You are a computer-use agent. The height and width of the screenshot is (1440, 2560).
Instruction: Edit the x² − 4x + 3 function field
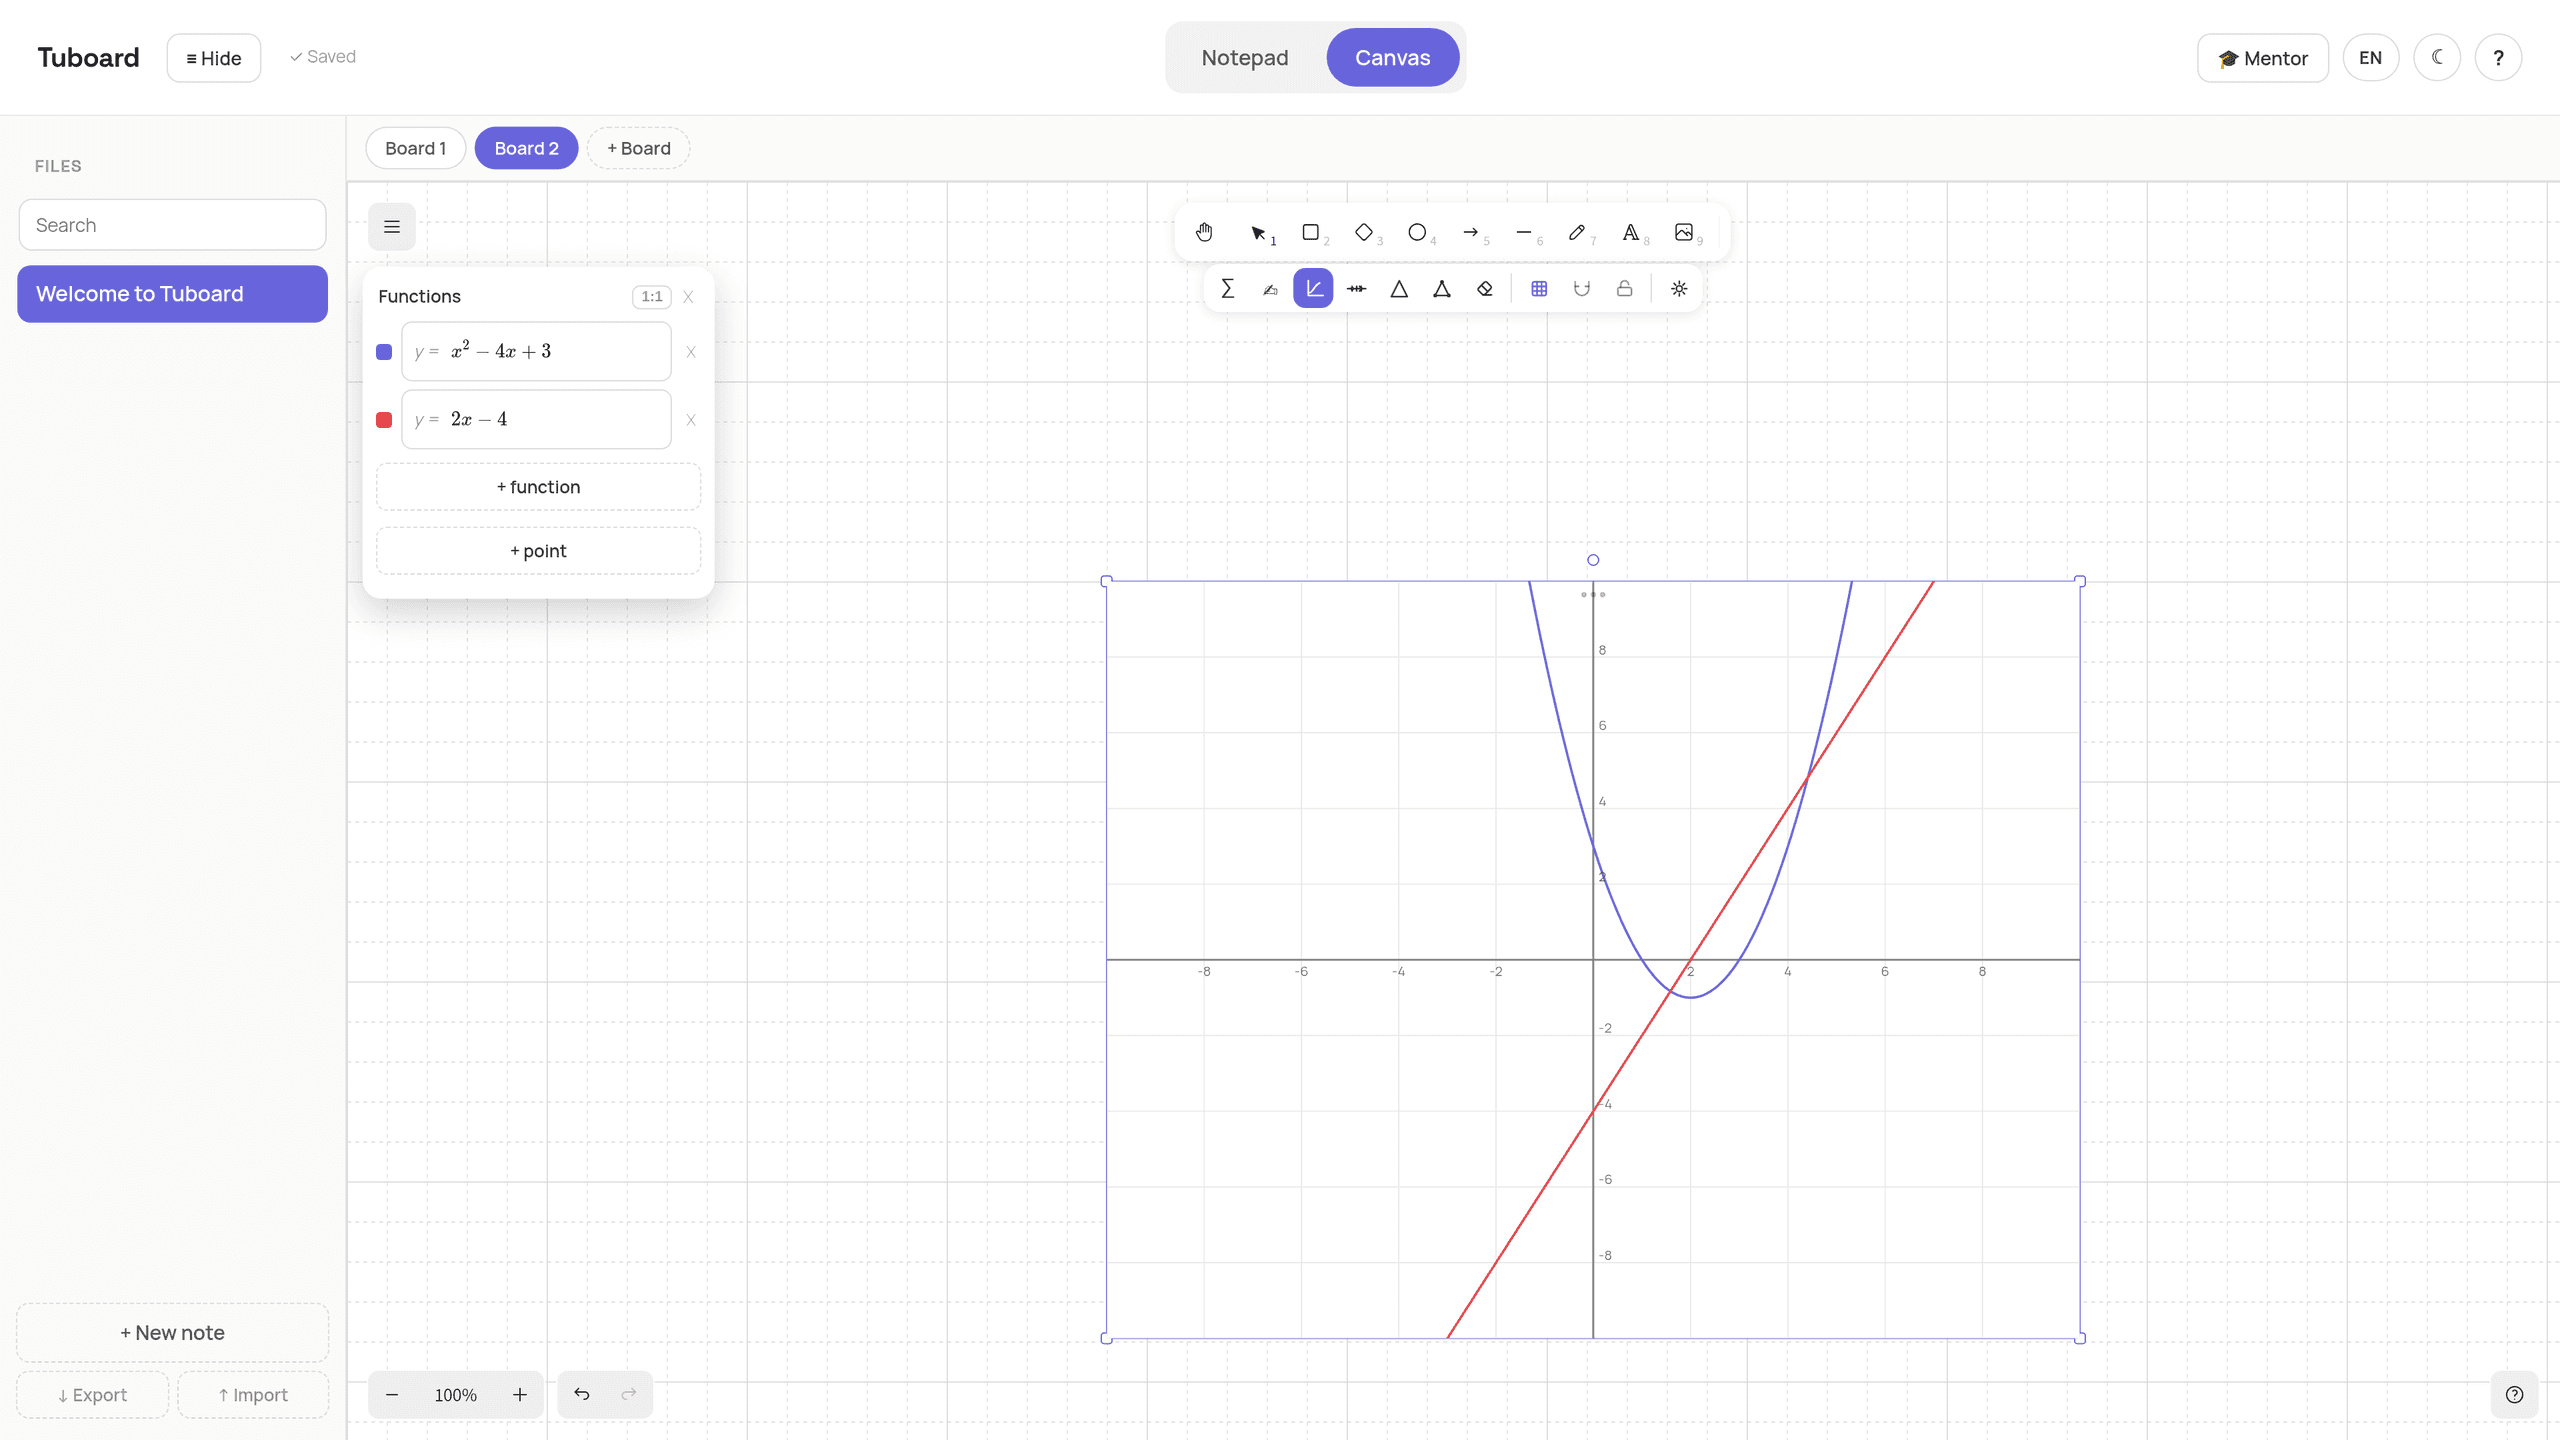[537, 351]
